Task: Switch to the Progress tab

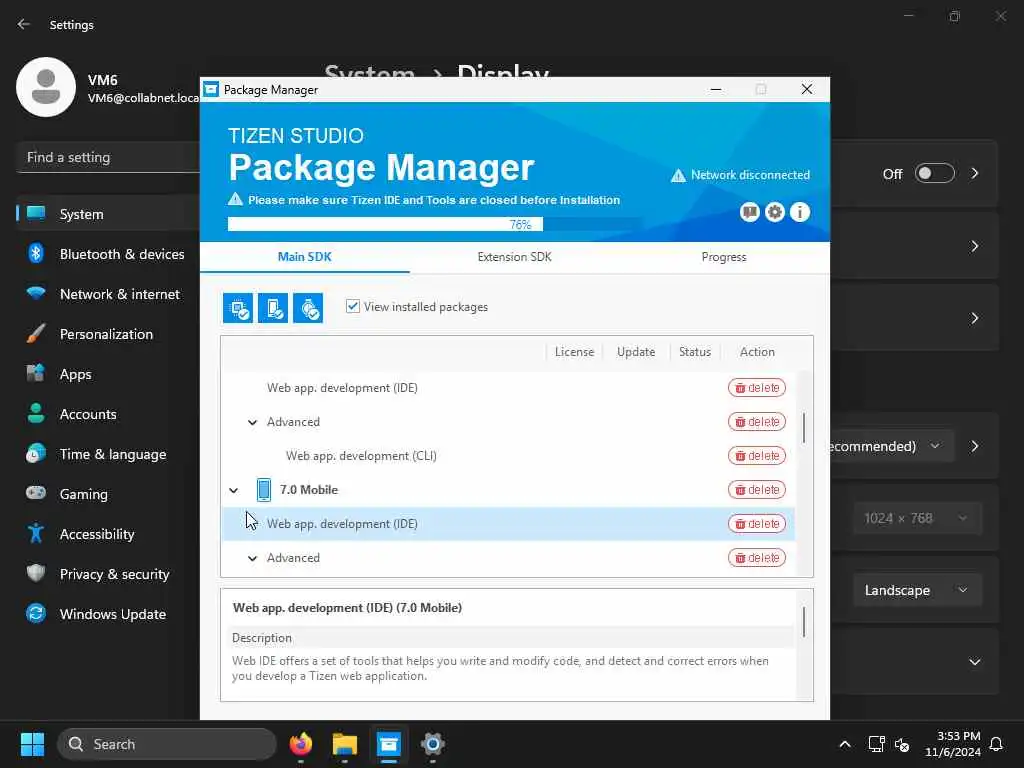Action: click(x=724, y=257)
